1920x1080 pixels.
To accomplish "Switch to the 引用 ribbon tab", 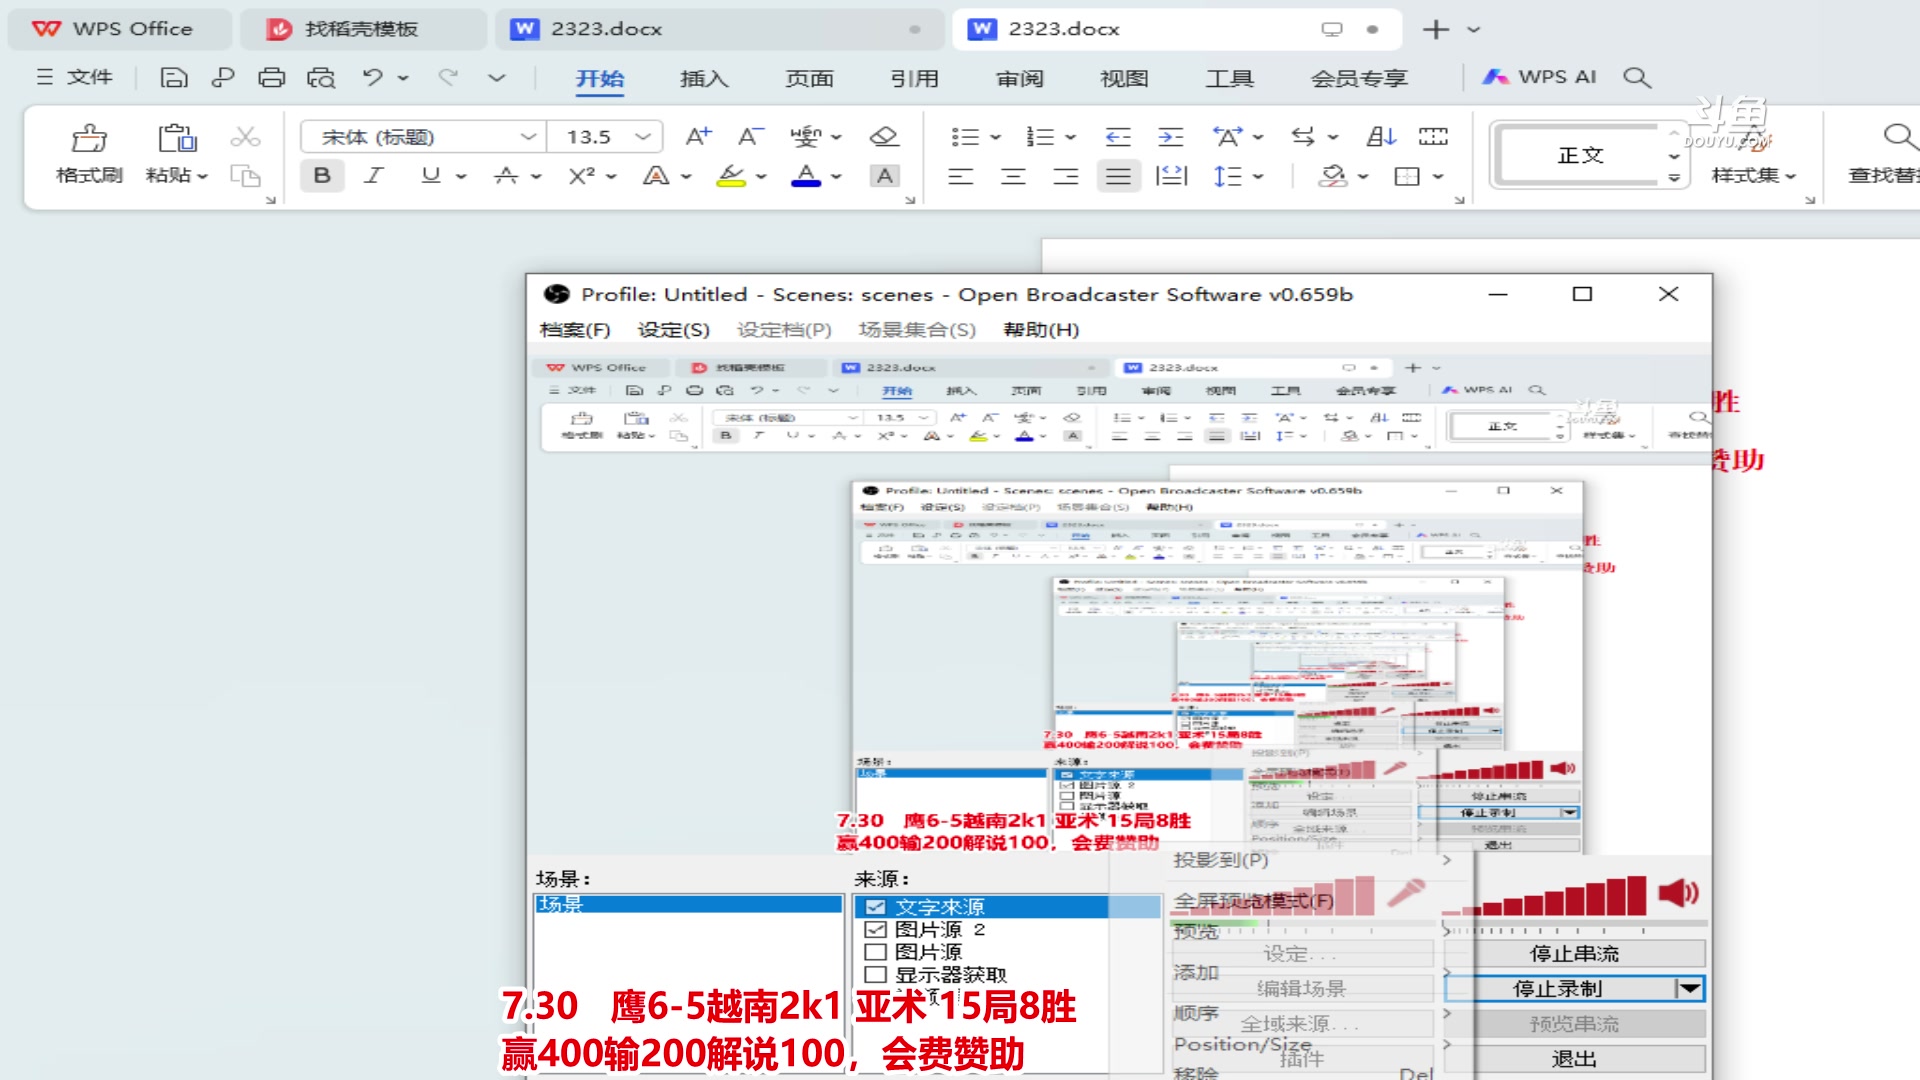I will pyautogui.click(x=914, y=78).
